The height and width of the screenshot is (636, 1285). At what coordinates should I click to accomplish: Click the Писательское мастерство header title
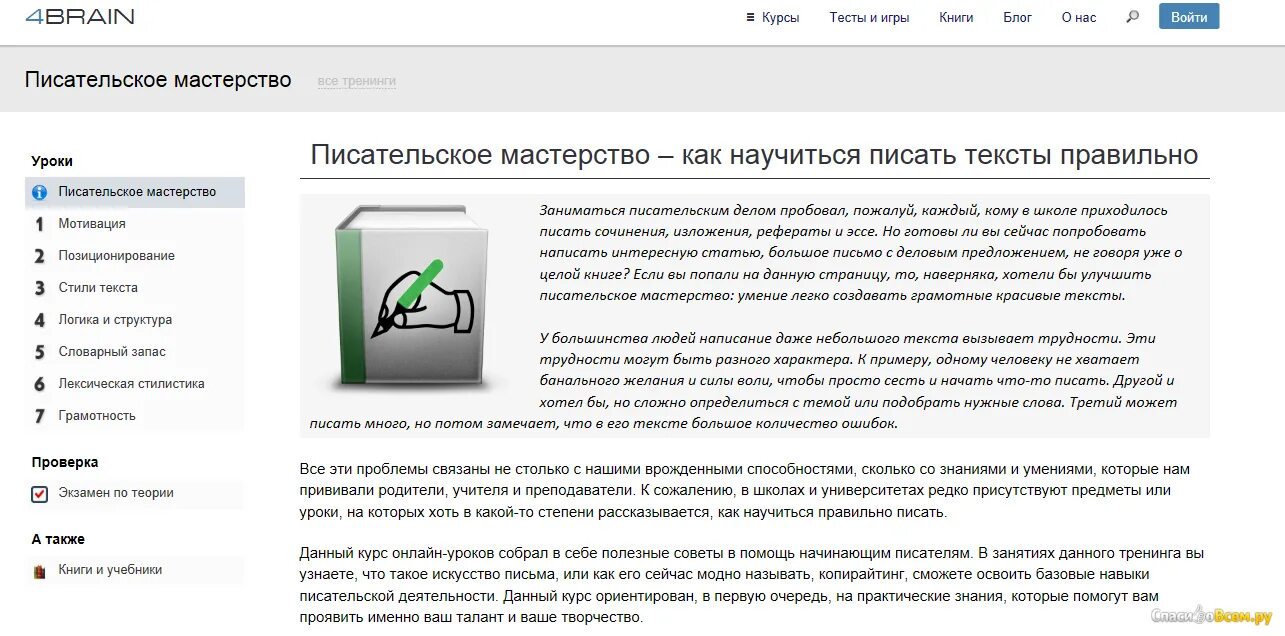[x=158, y=80]
